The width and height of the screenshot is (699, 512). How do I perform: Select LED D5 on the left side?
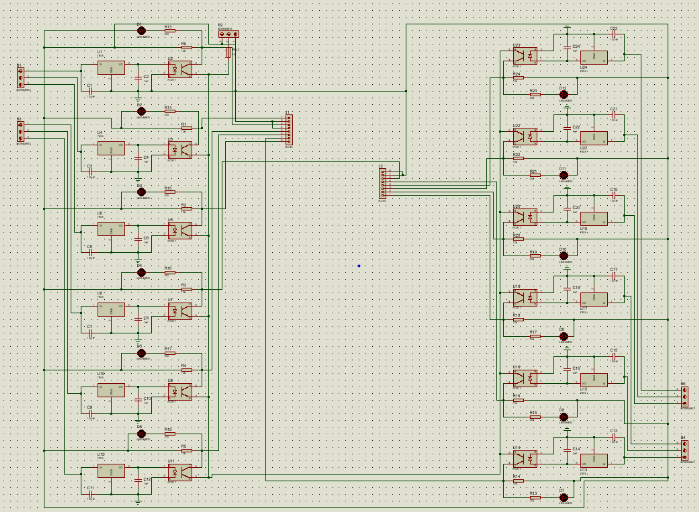[x=141, y=353]
